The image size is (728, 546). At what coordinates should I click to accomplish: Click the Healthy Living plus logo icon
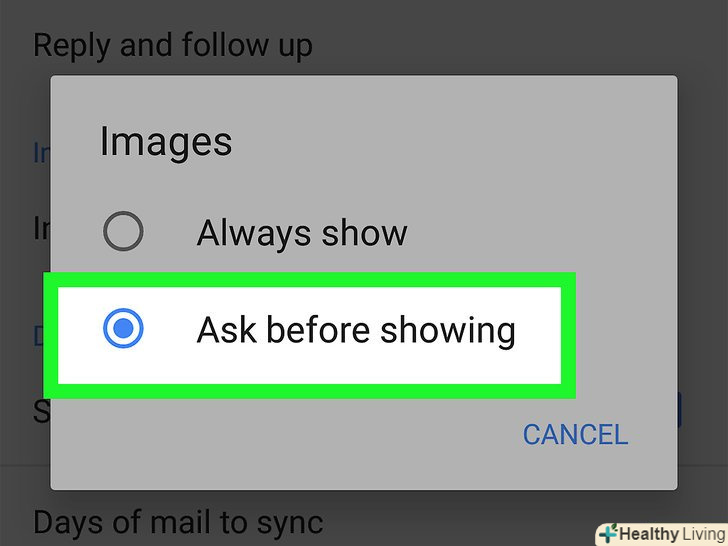[x=608, y=534]
